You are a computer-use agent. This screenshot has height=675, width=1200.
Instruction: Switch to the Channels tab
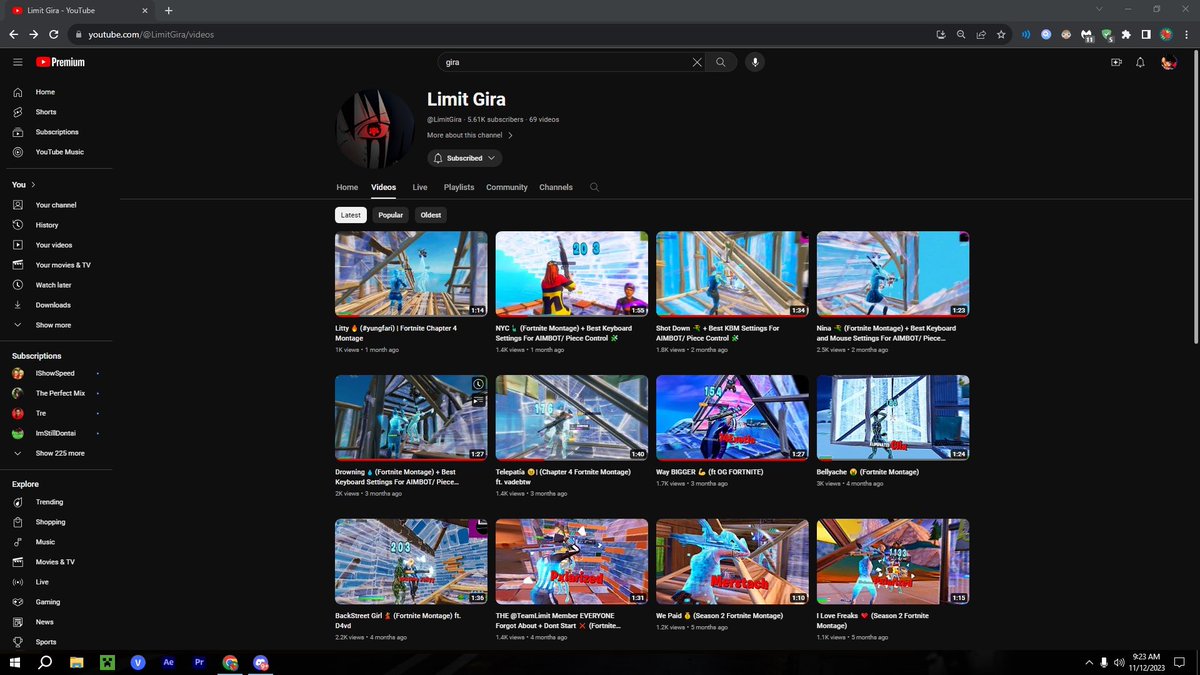556,187
